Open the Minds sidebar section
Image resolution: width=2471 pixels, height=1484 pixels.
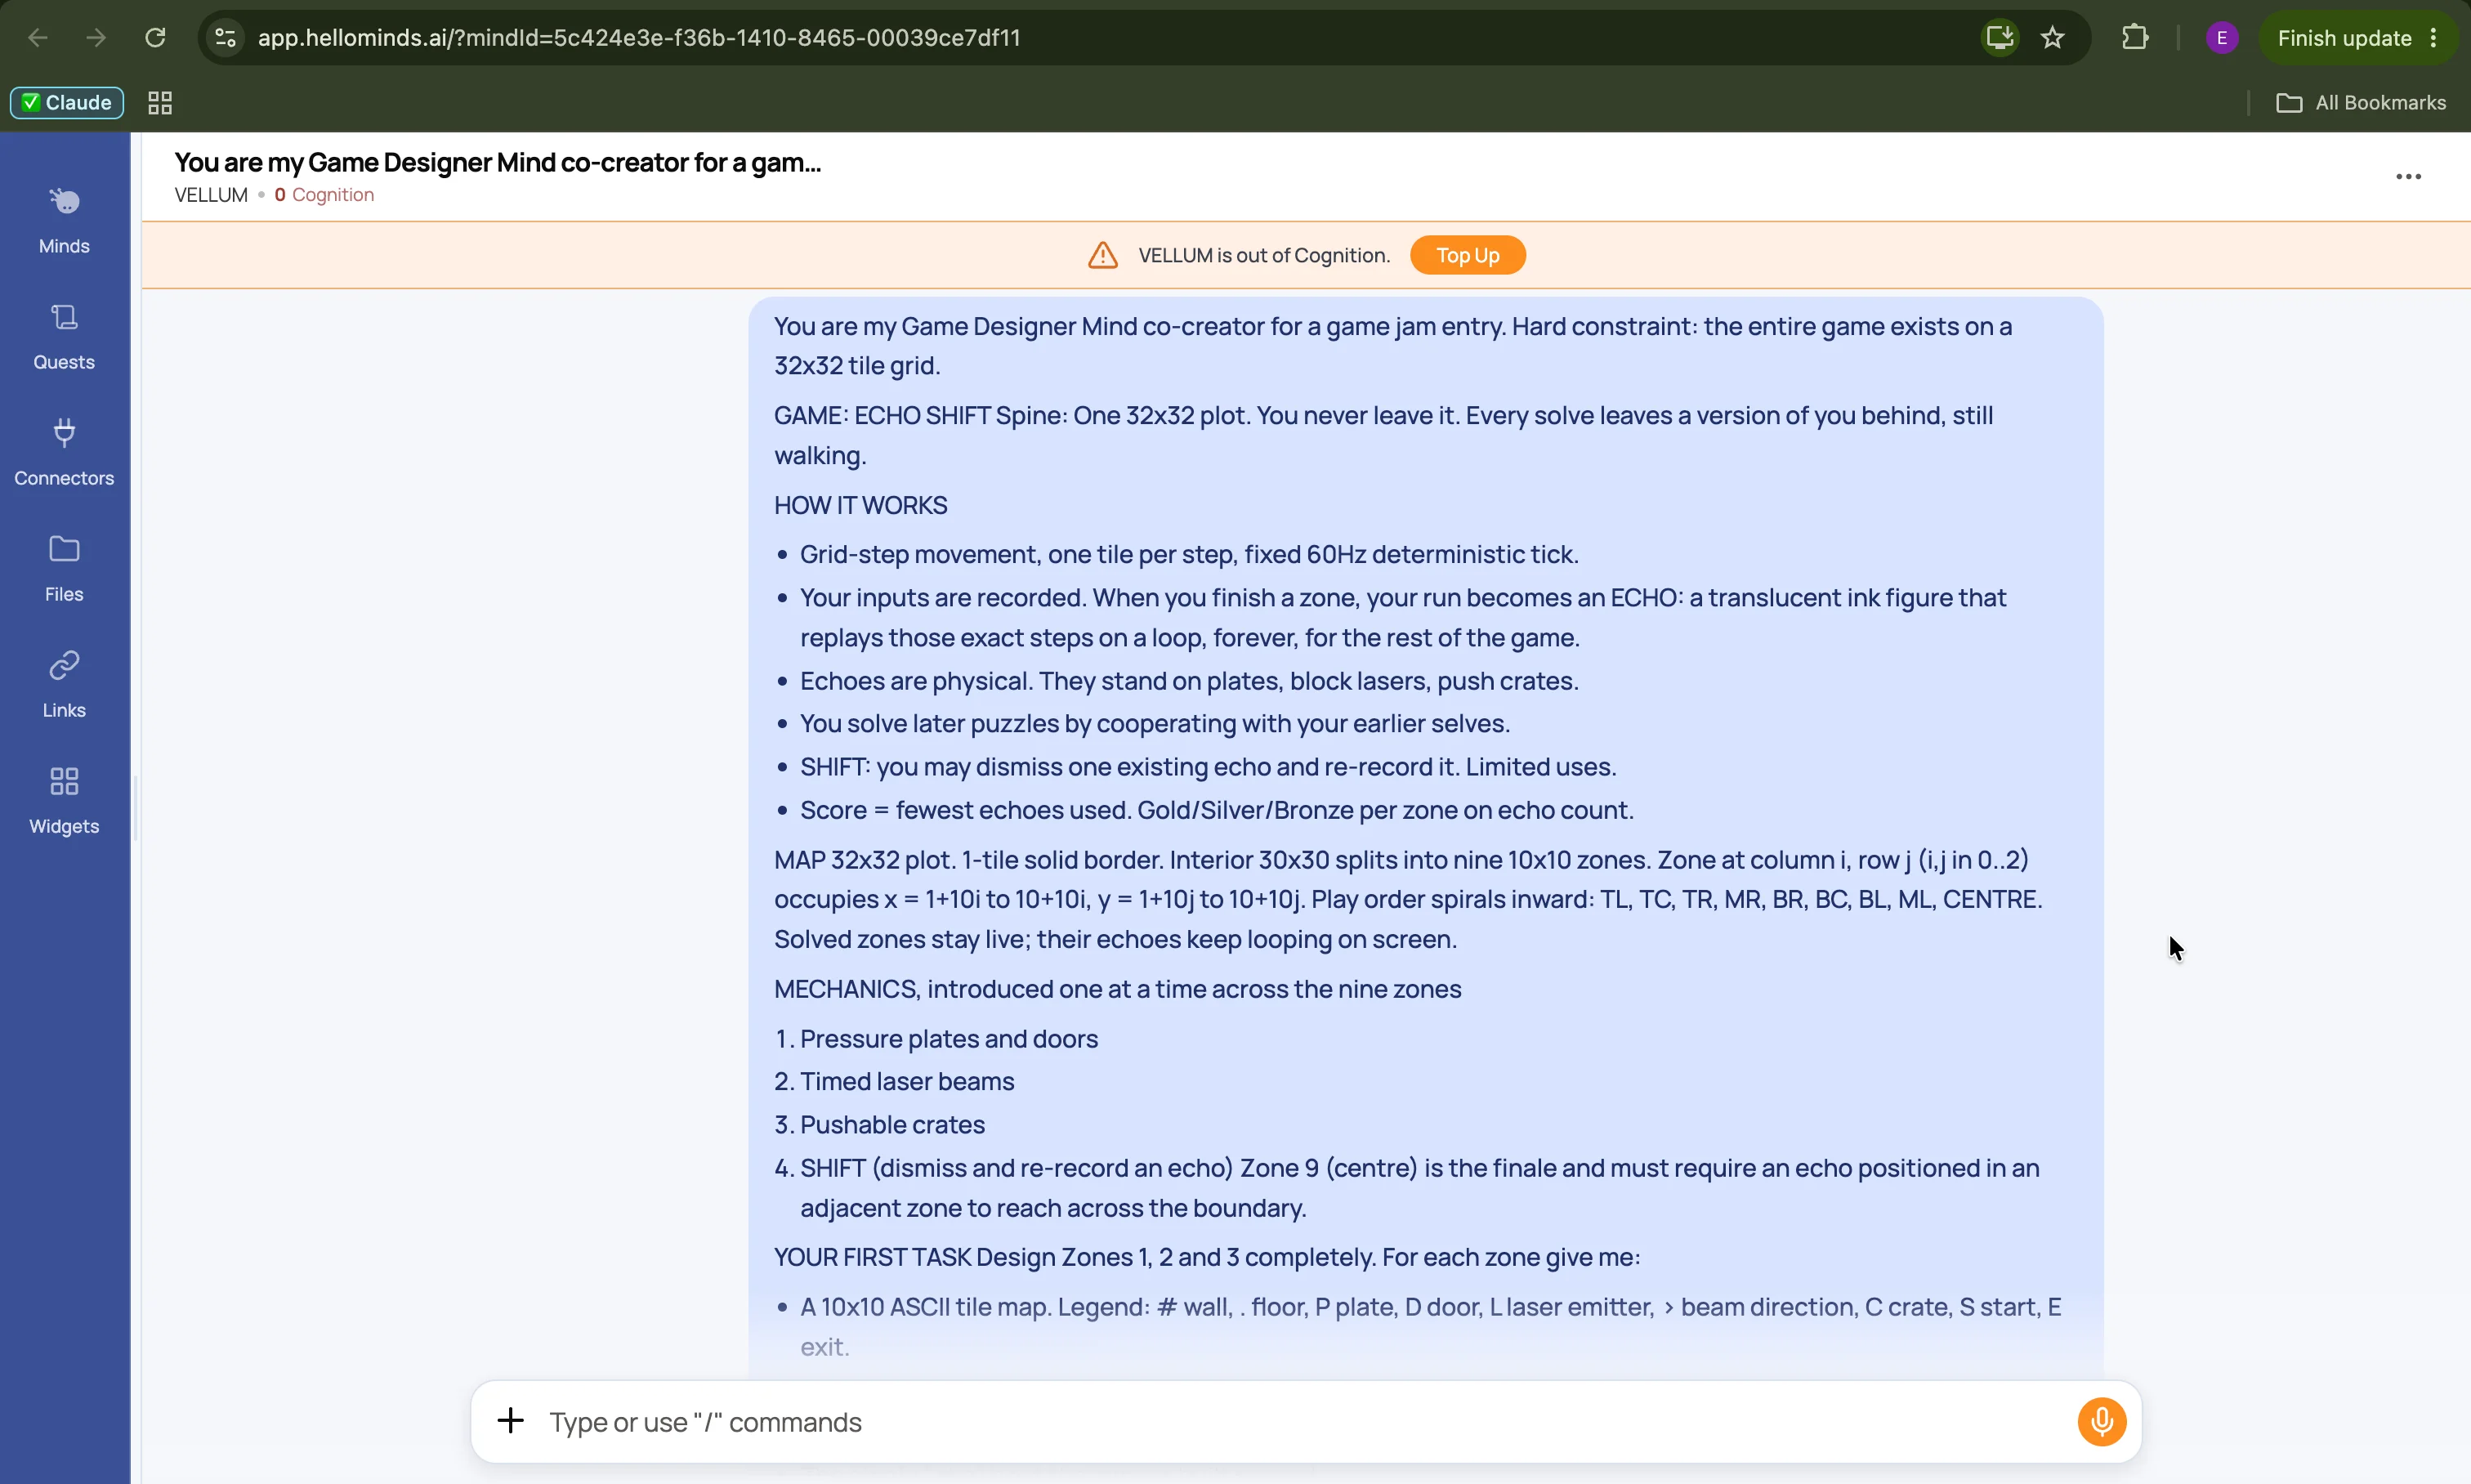64,221
